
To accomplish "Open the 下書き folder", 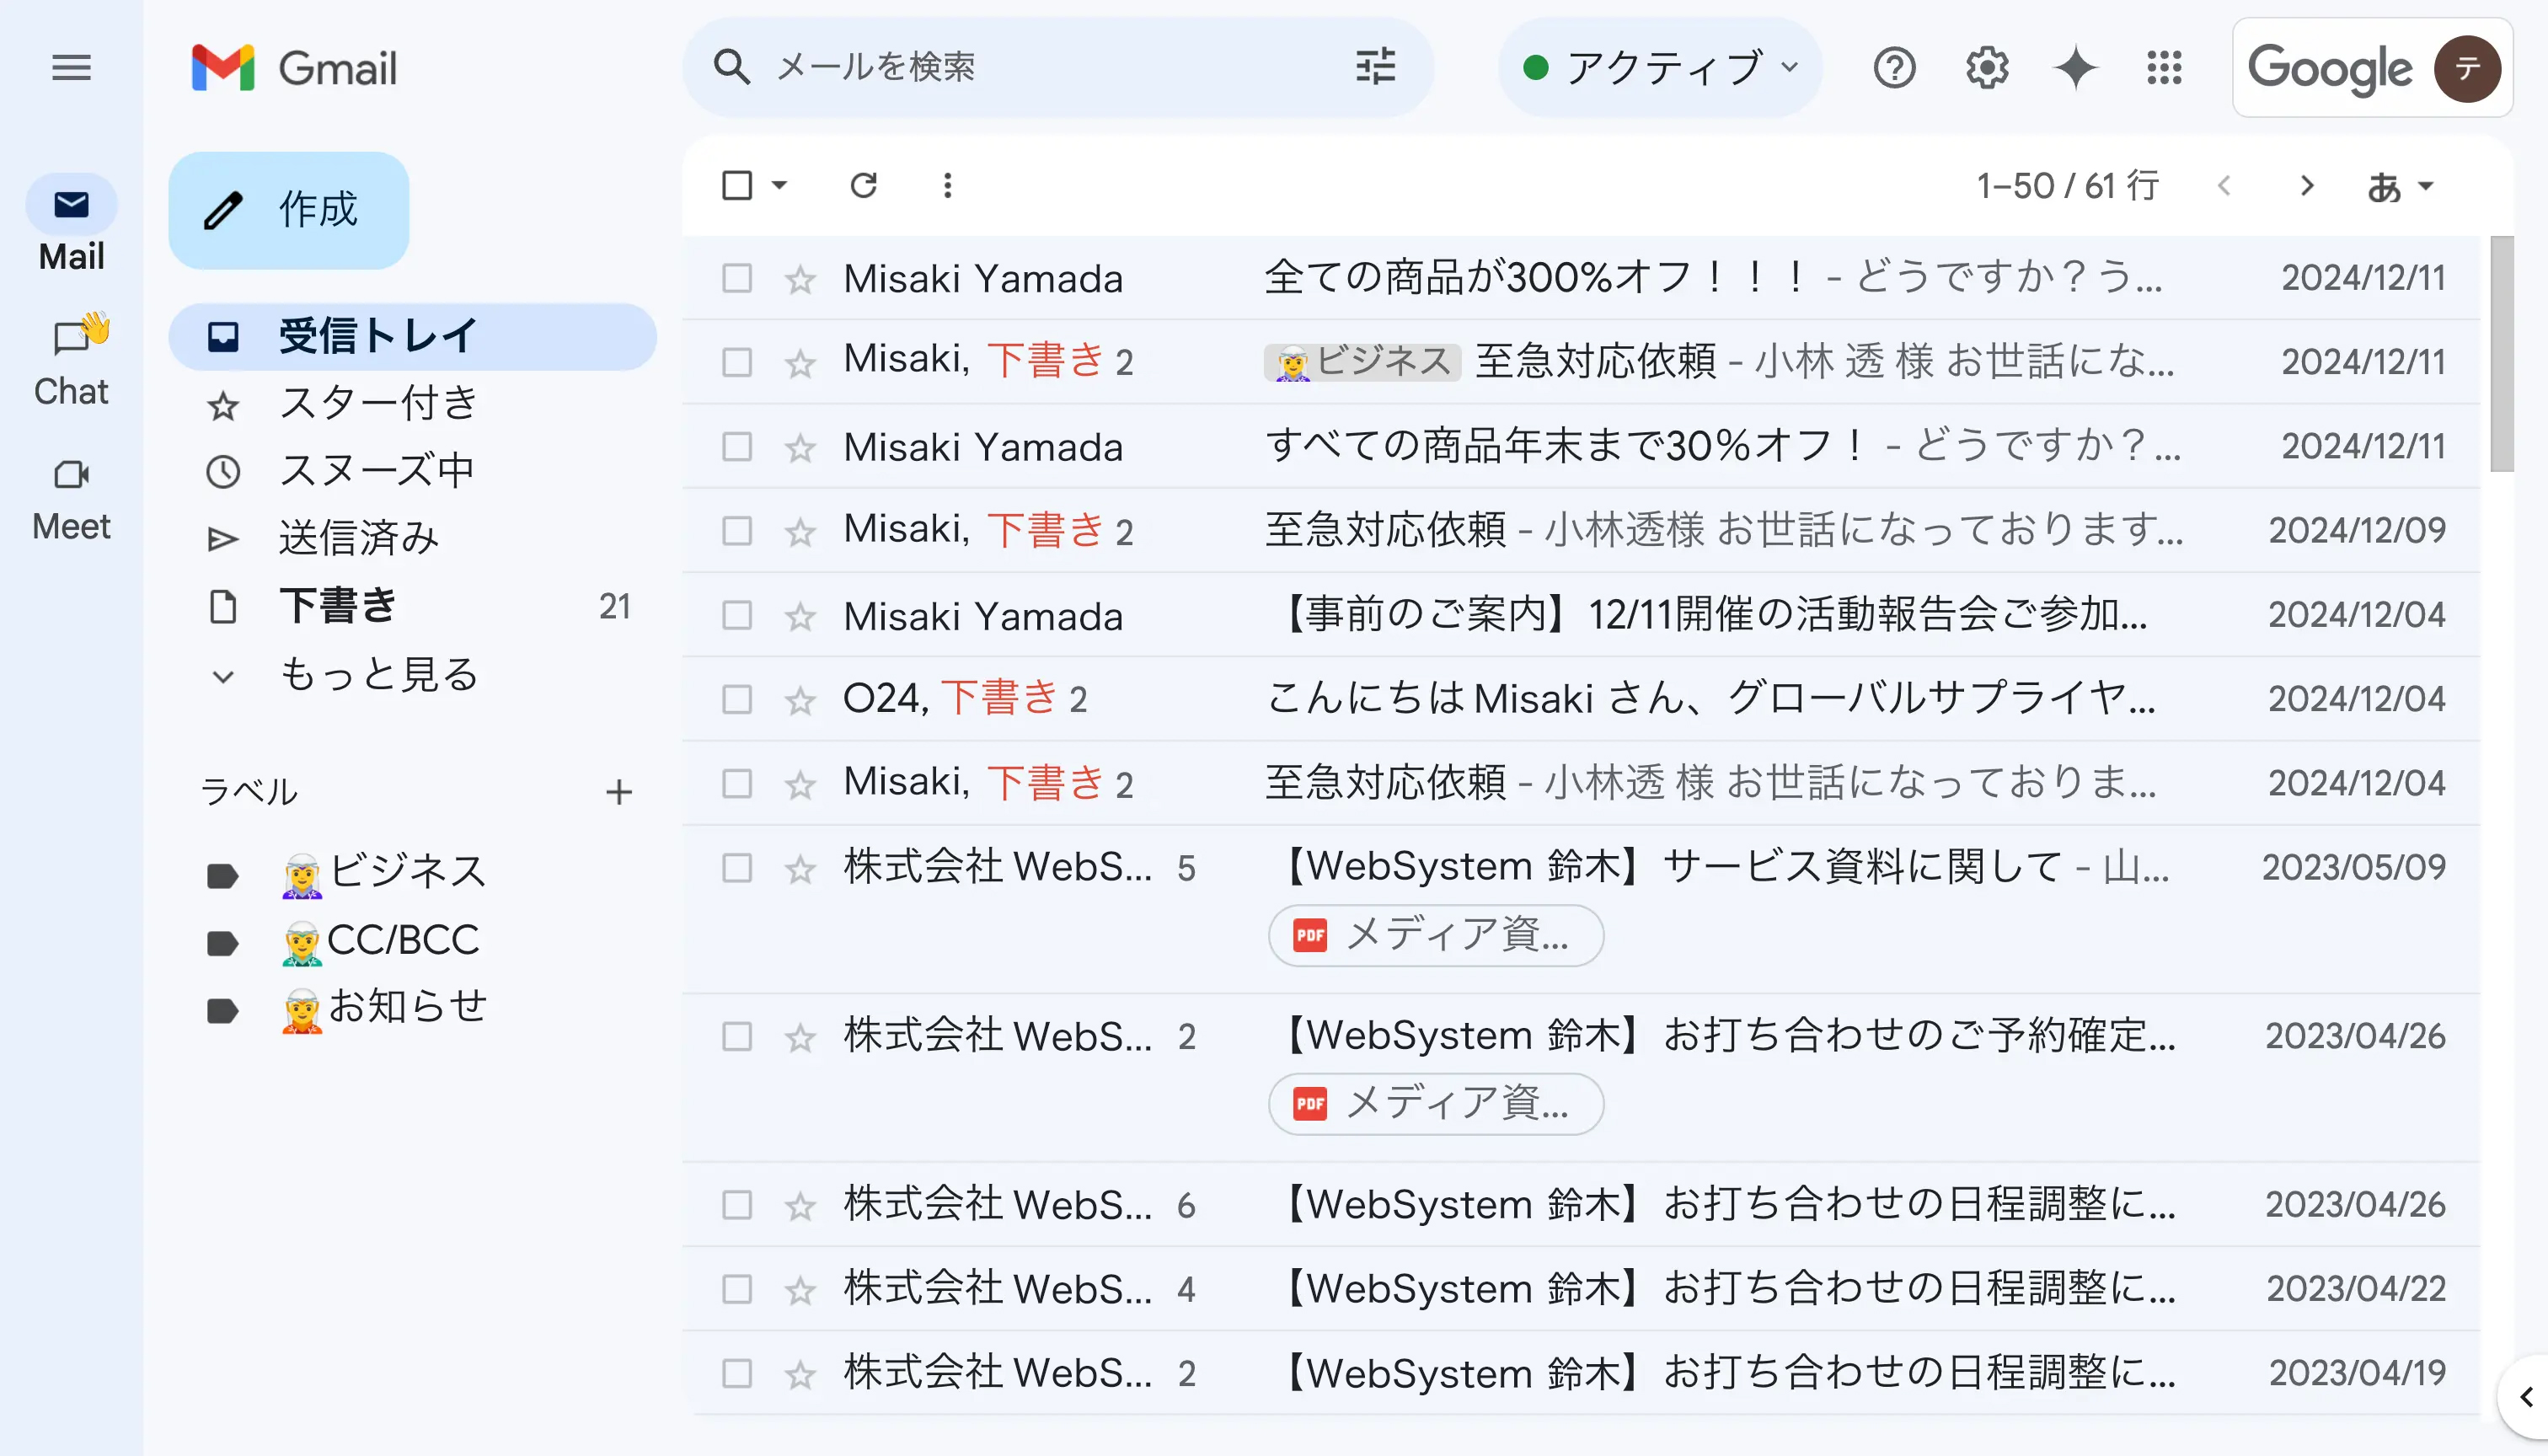I will [x=338, y=606].
